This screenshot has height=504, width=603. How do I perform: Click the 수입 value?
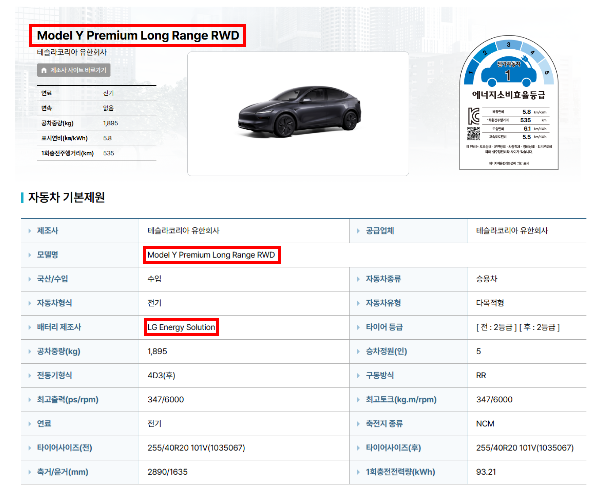click(x=155, y=279)
